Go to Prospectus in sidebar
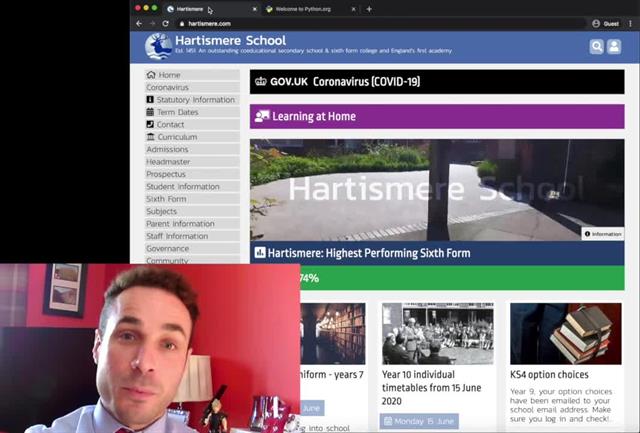Viewport: 640px width, 433px height. [192, 174]
